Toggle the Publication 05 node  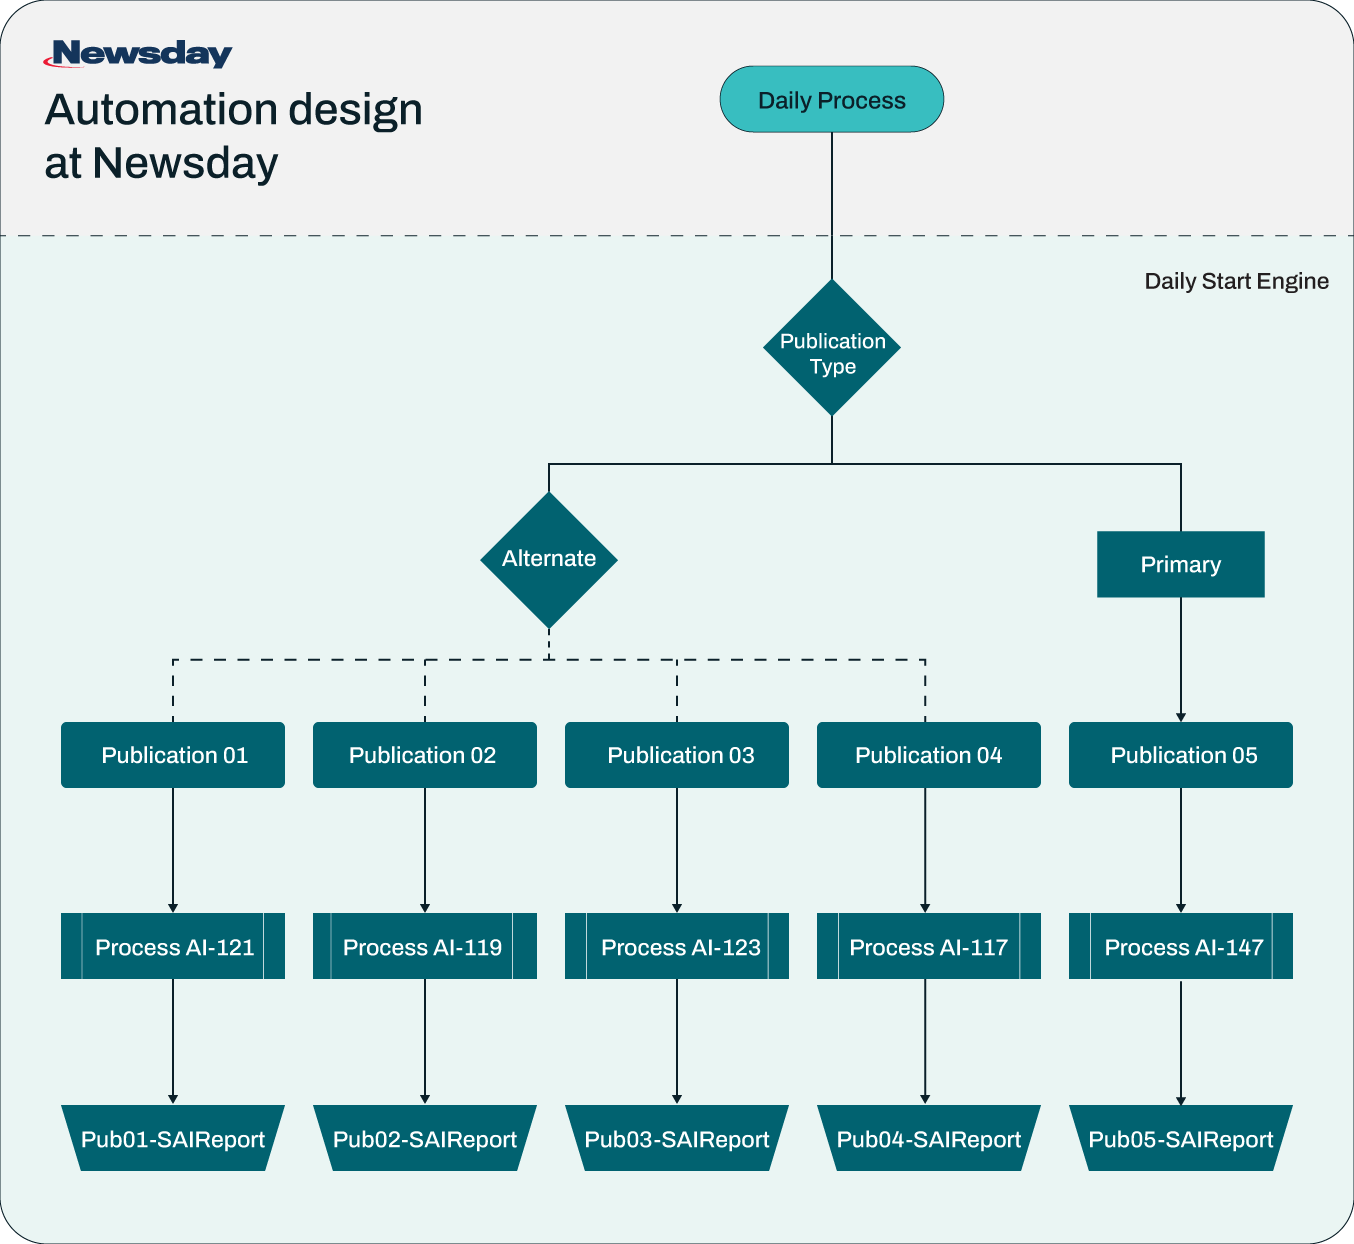coord(1181,755)
